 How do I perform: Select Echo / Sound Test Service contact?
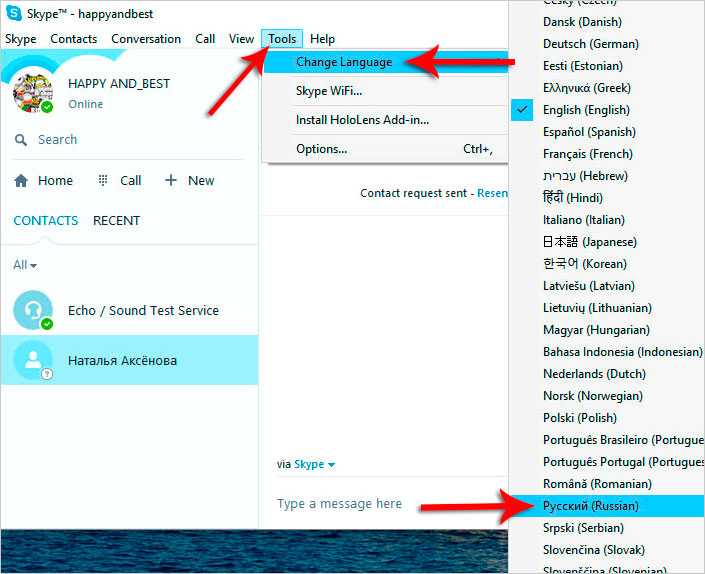[129, 310]
